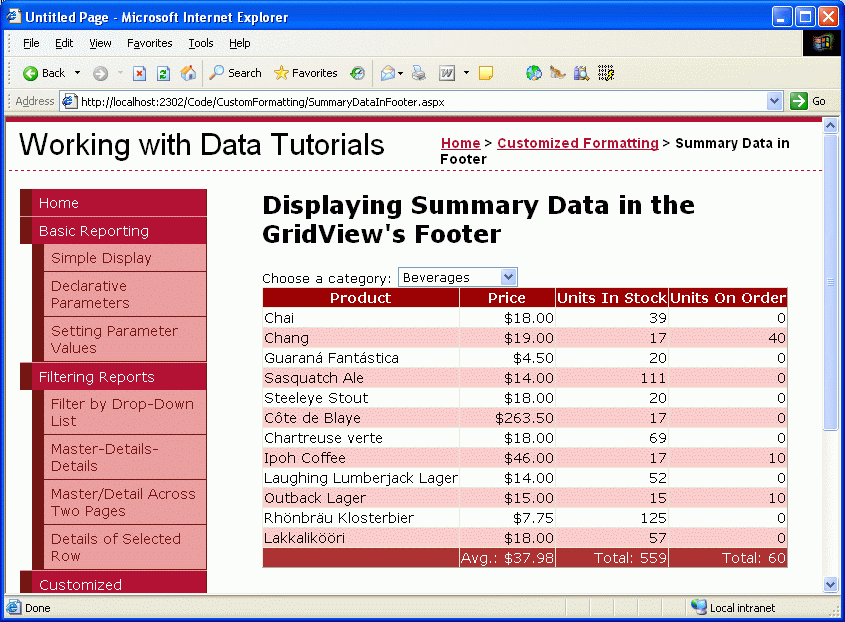Image resolution: width=845 pixels, height=622 pixels.
Task: Click the Mail icon on the toolbar
Action: click(x=389, y=73)
